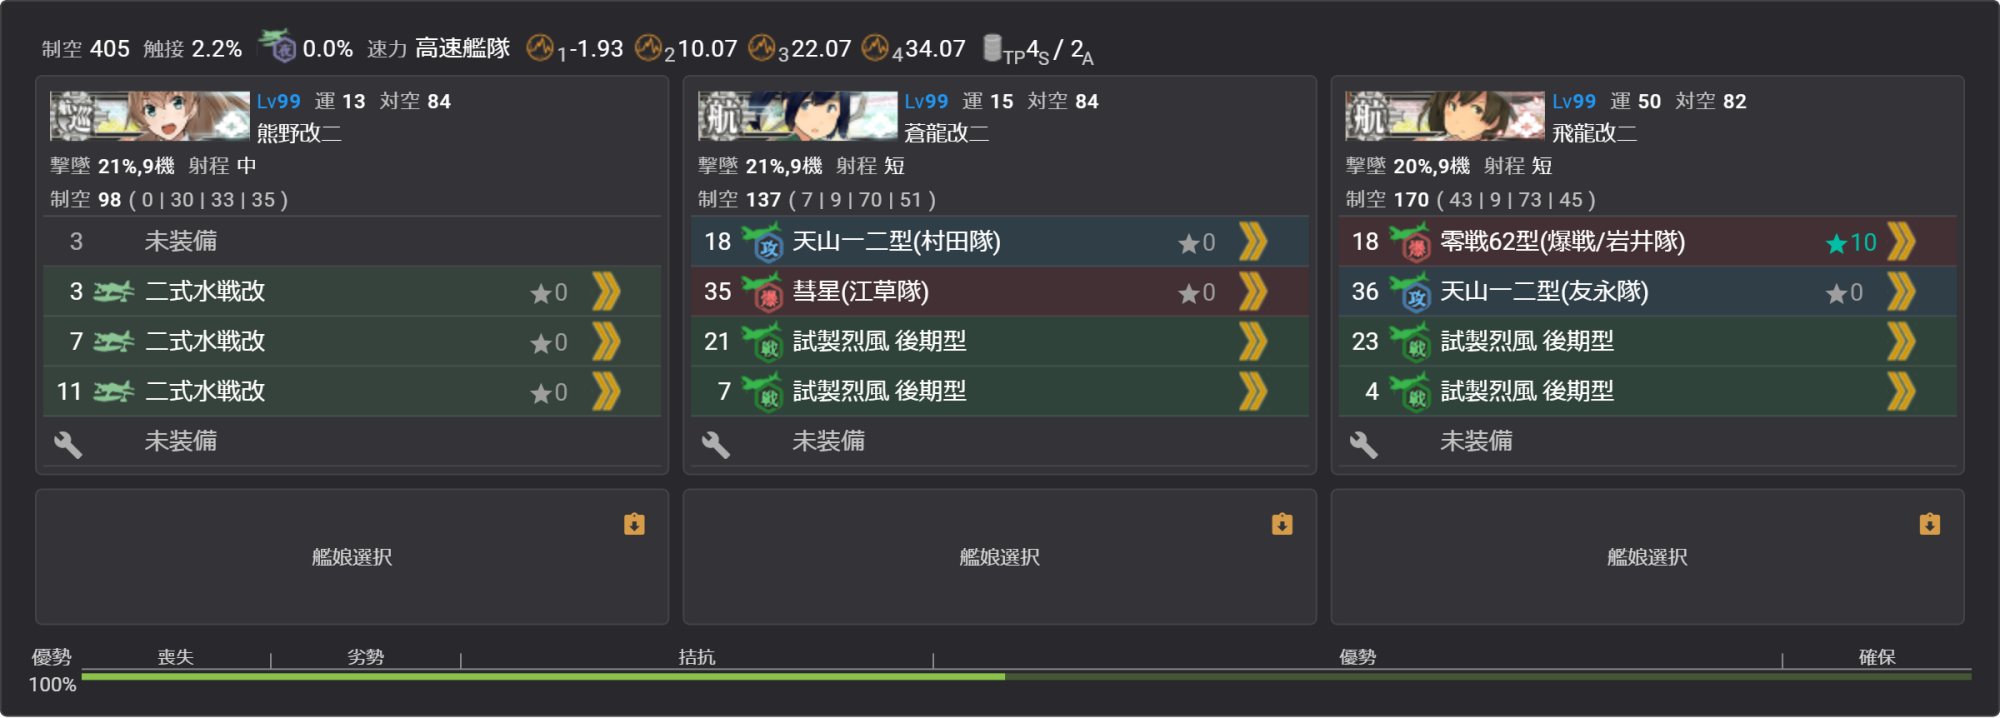The image size is (2000, 718).
Task: Click the import clipboard icon in the middle empty ship slot
Action: pyautogui.click(x=1282, y=524)
